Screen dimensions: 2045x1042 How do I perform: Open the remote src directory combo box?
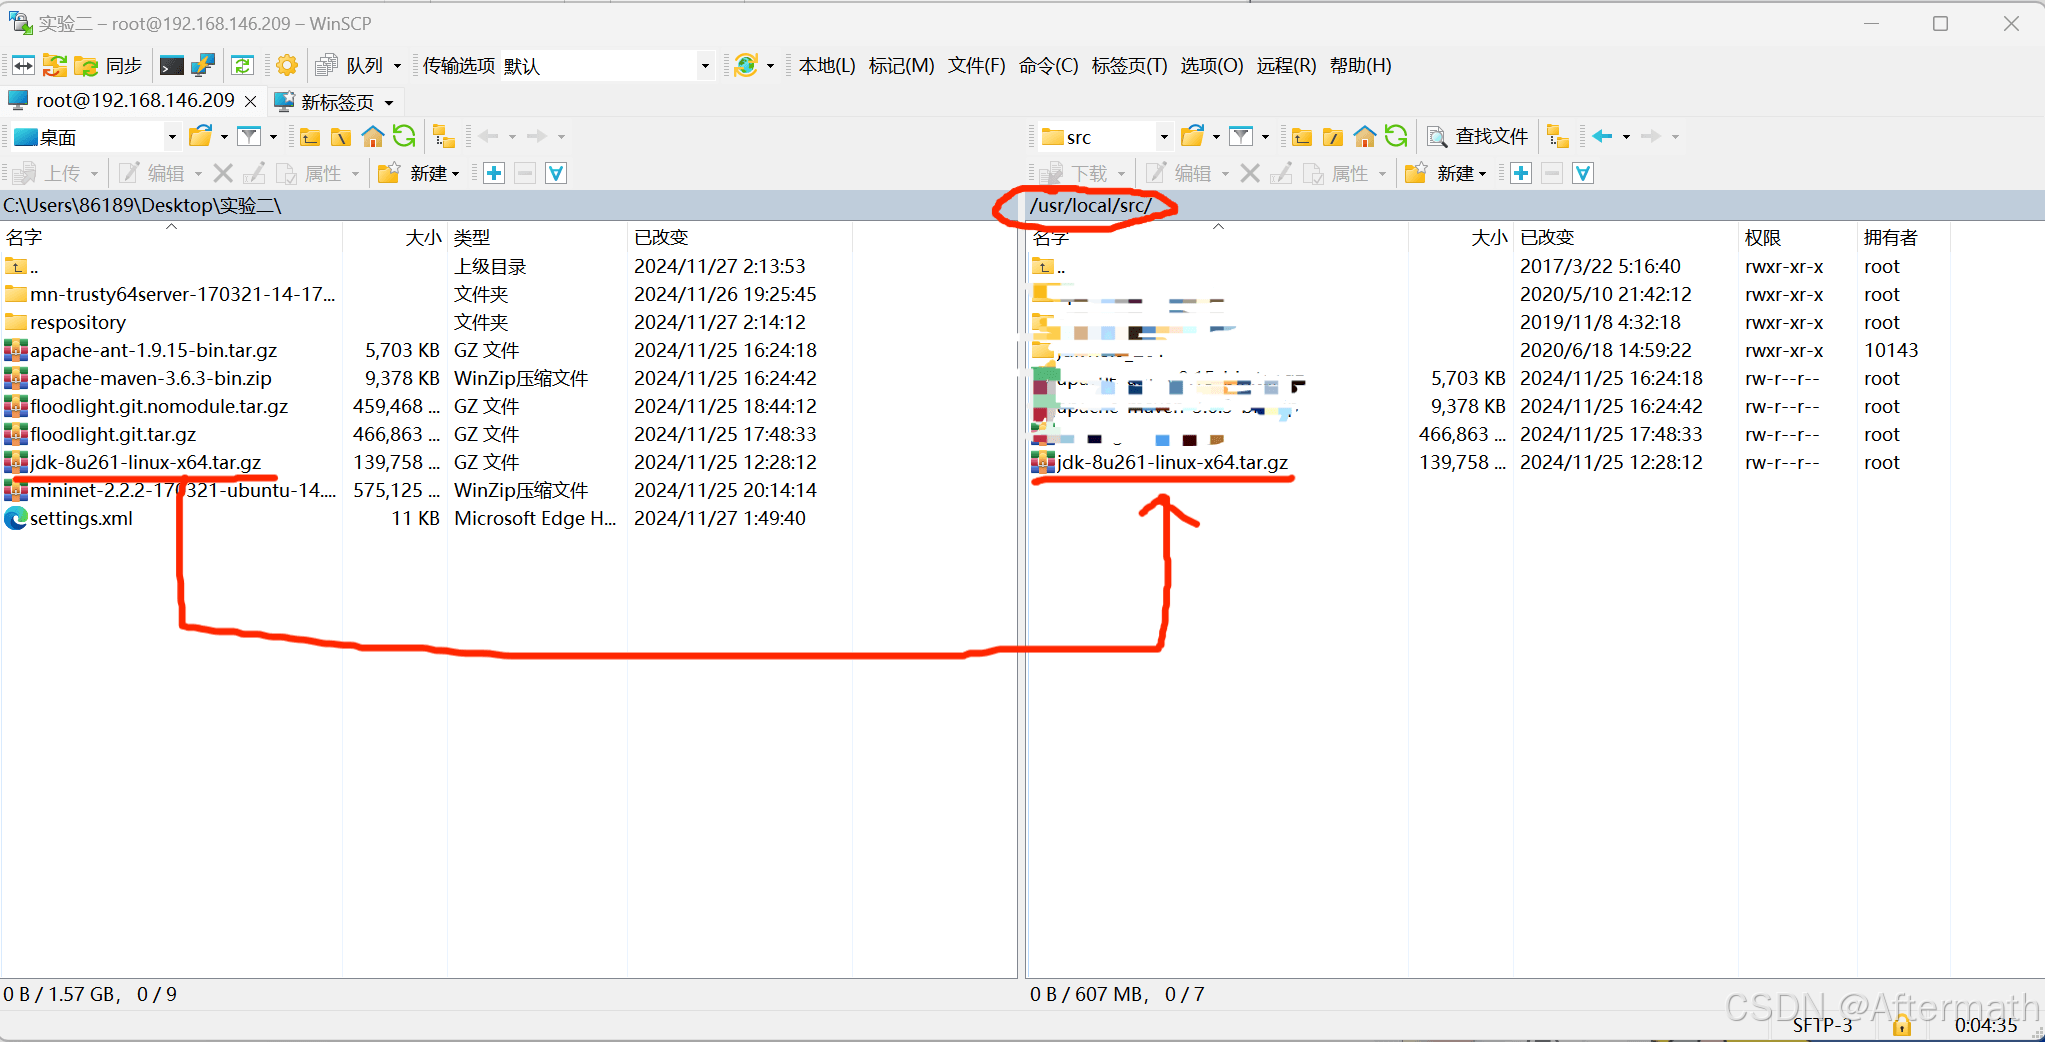tap(1105, 137)
